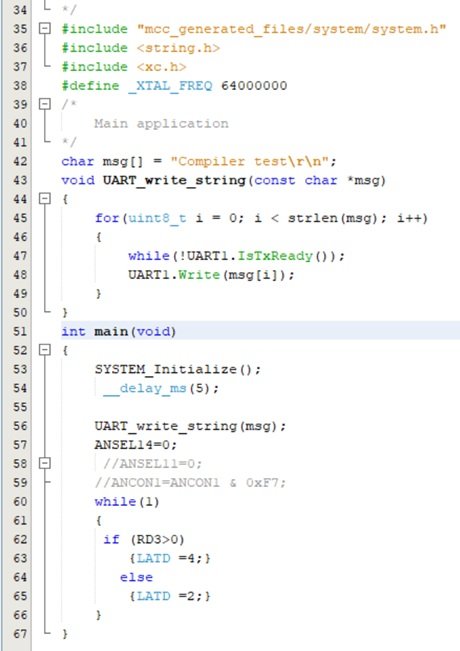The height and width of the screenshot is (651, 460).
Task: Click UART_write_string(msg) call on line 56
Action: 190,426
